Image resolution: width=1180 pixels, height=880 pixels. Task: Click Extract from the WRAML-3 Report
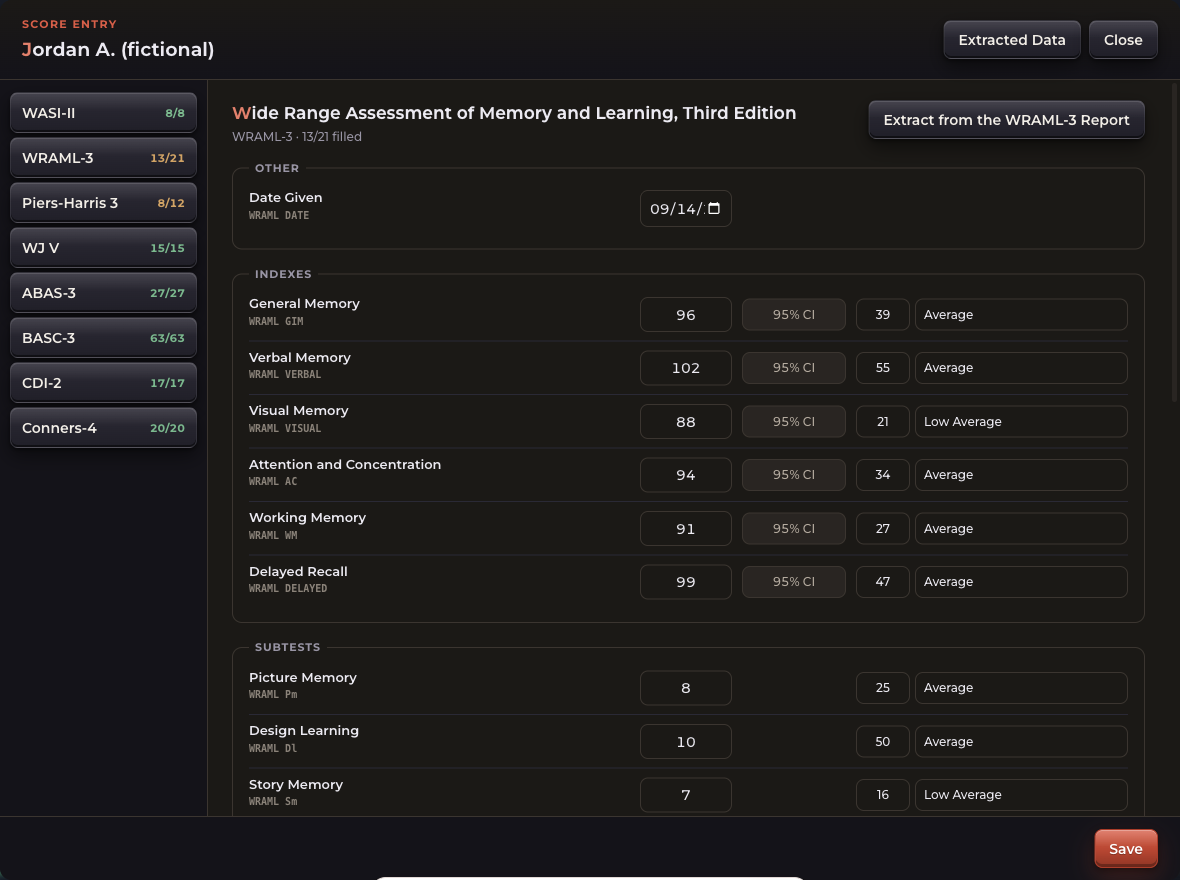1006,120
